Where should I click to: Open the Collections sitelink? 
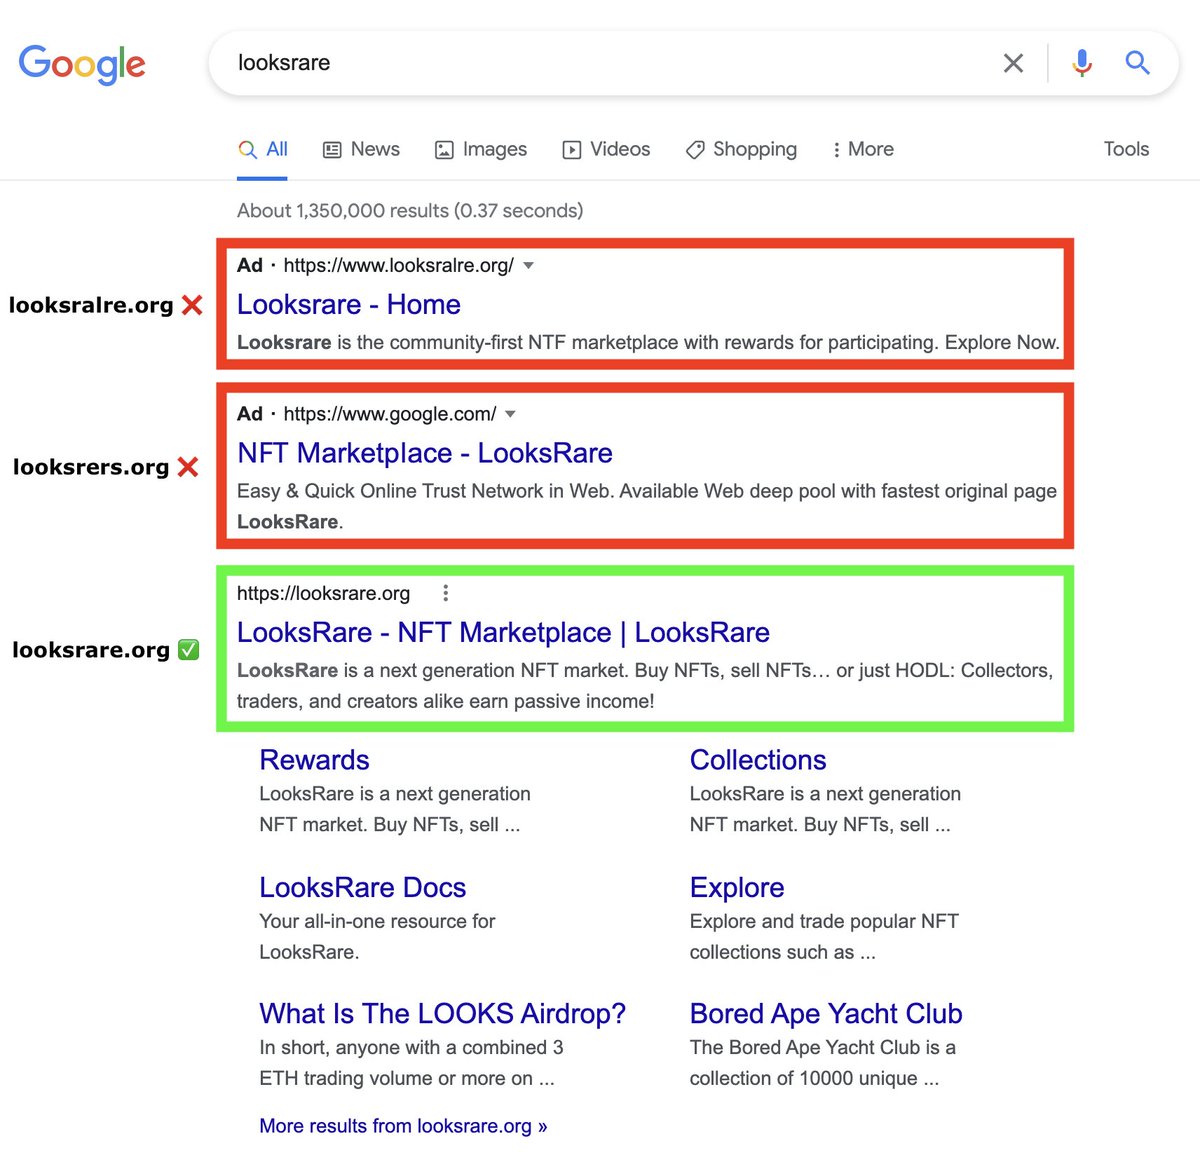(758, 760)
